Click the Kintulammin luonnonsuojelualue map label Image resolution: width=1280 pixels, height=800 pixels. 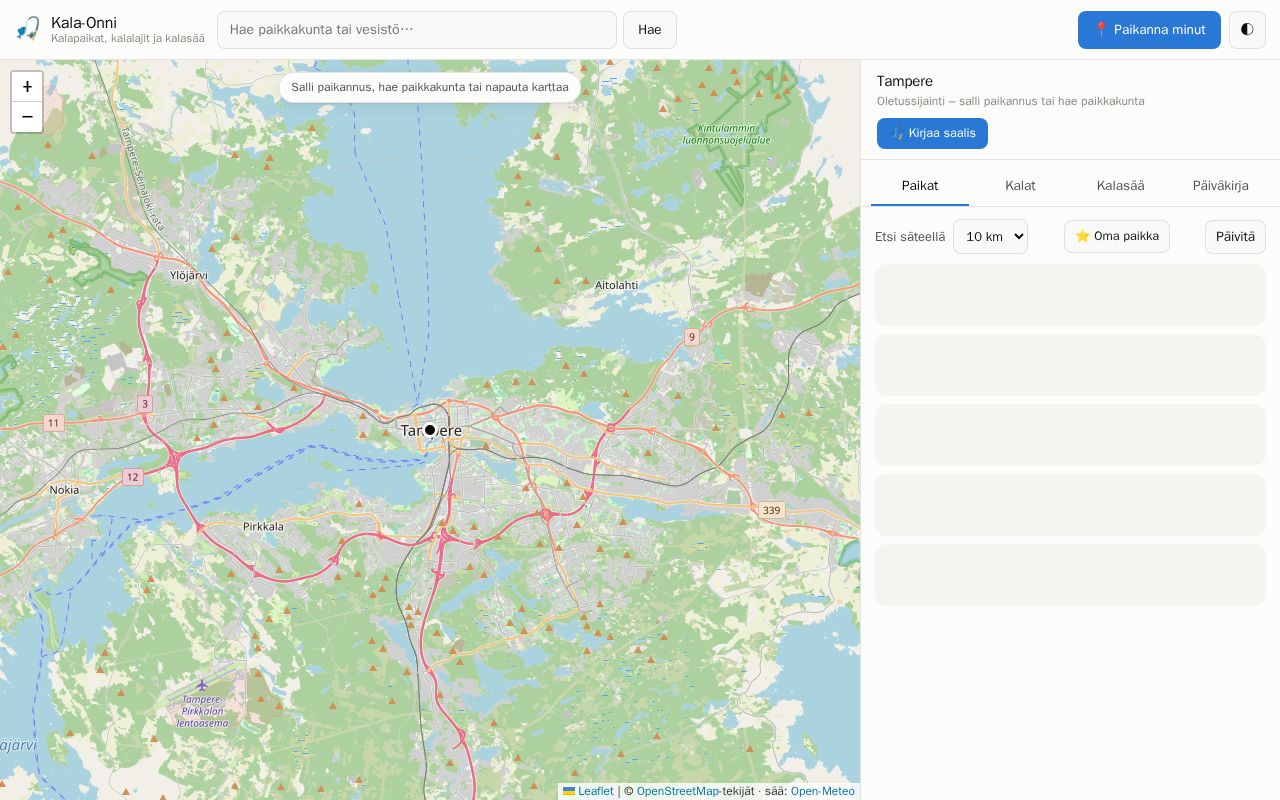[727, 134]
